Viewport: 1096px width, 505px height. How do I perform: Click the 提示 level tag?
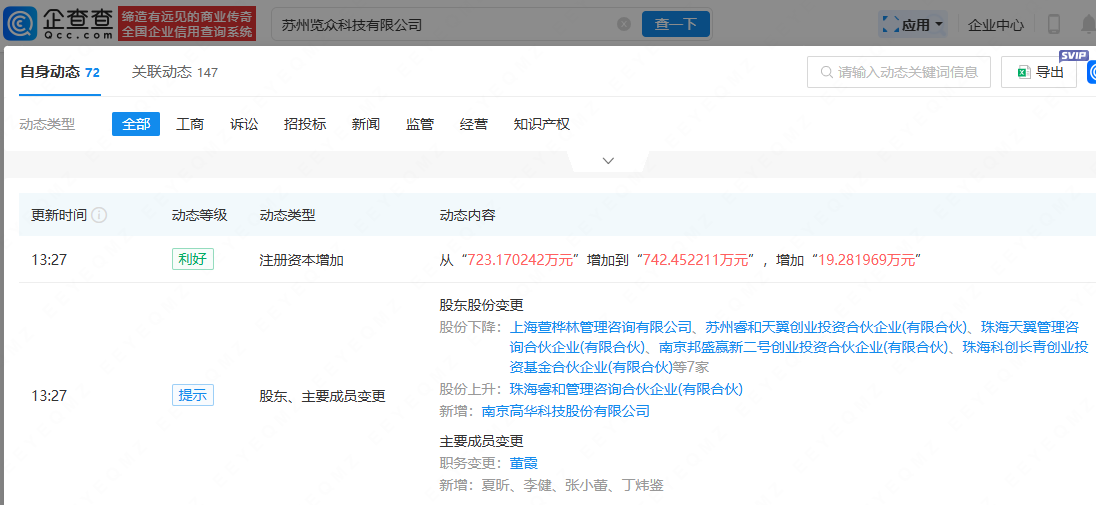(x=192, y=395)
